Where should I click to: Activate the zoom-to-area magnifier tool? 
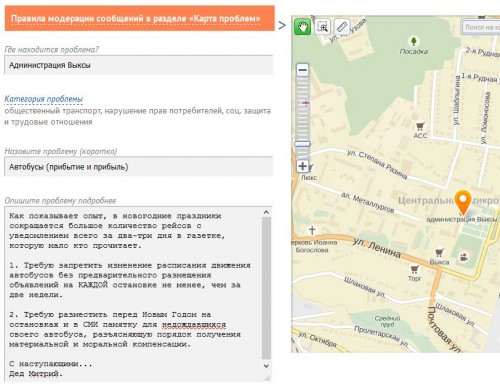point(322,27)
